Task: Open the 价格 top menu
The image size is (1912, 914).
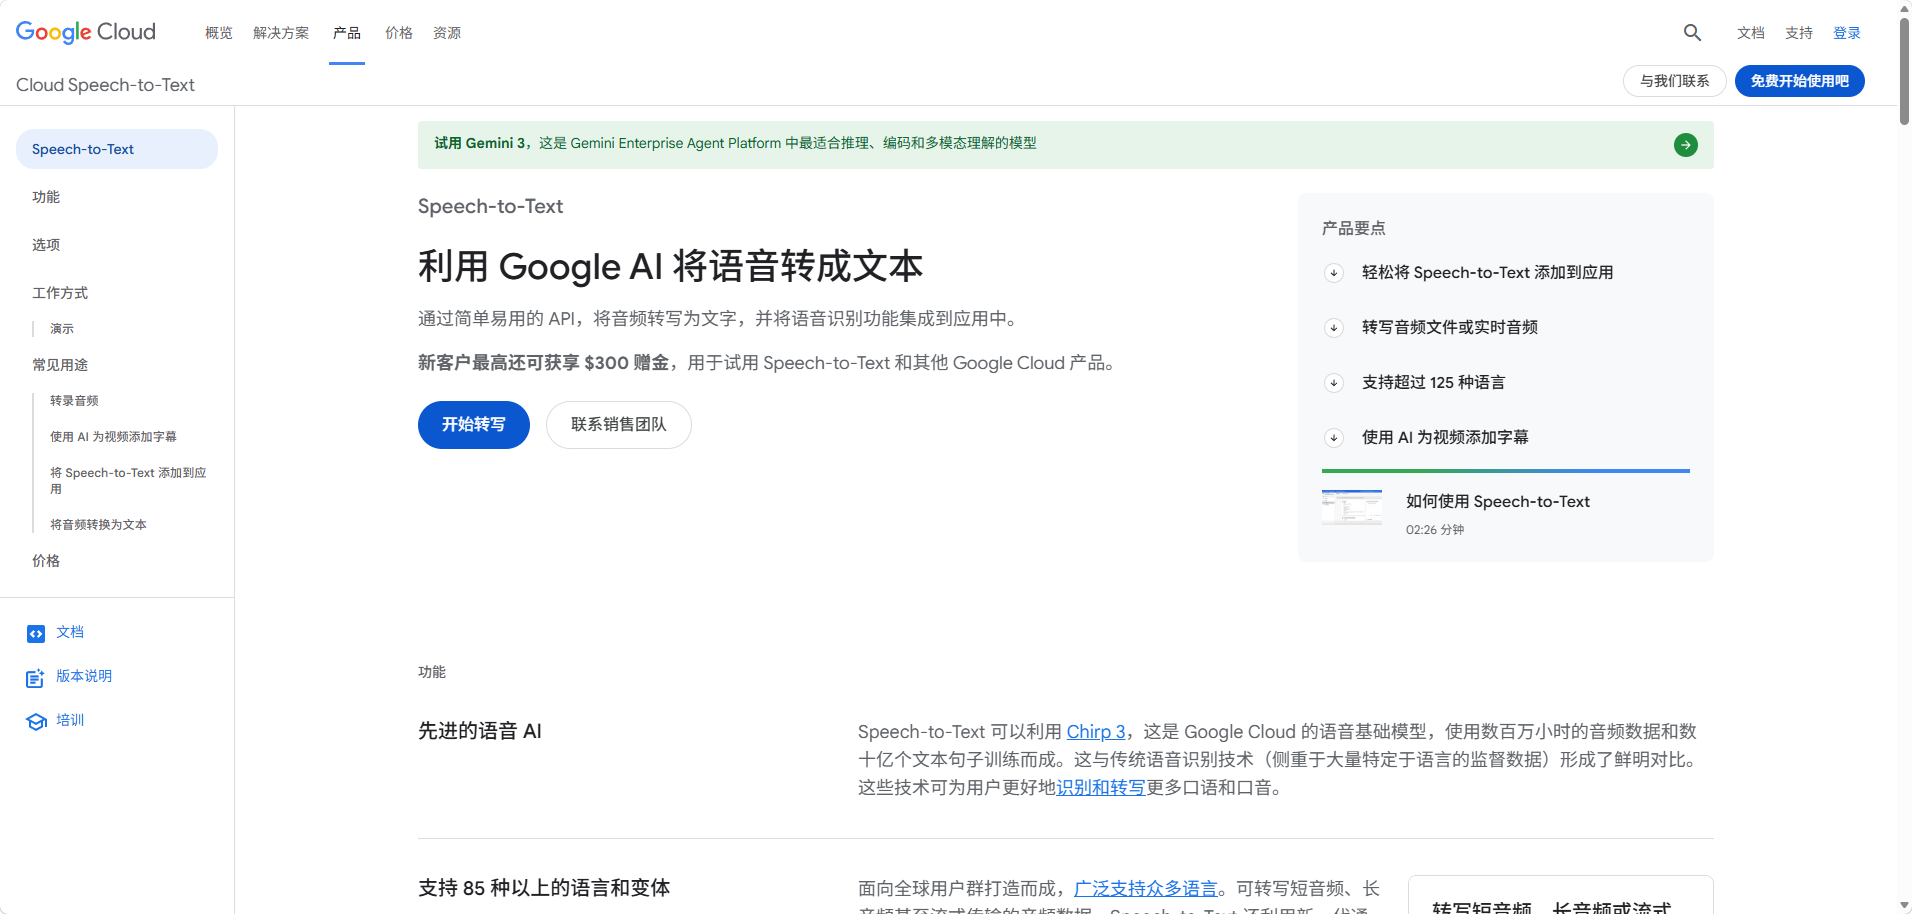Action: point(399,33)
